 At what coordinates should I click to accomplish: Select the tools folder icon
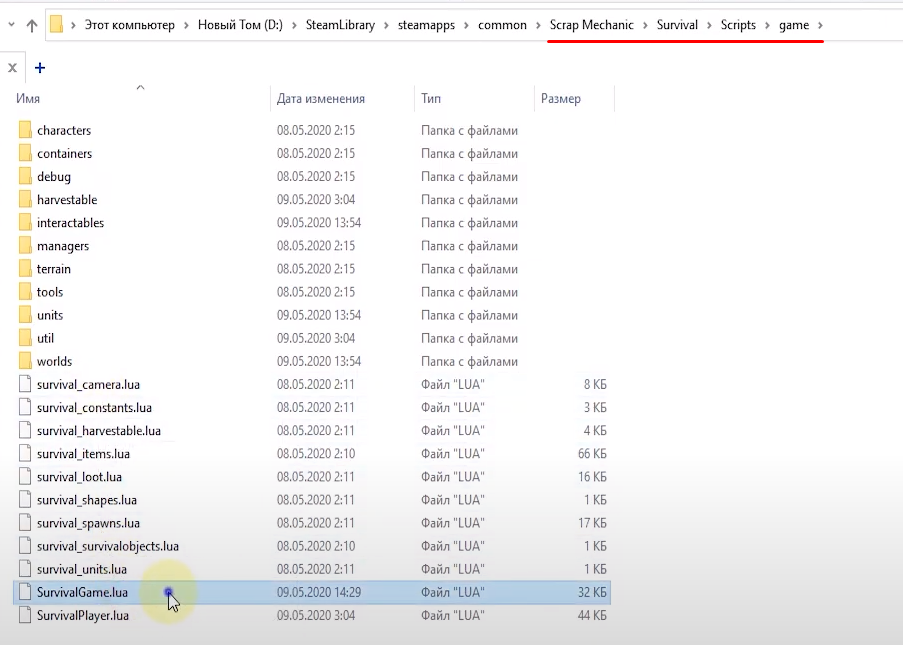click(25, 291)
